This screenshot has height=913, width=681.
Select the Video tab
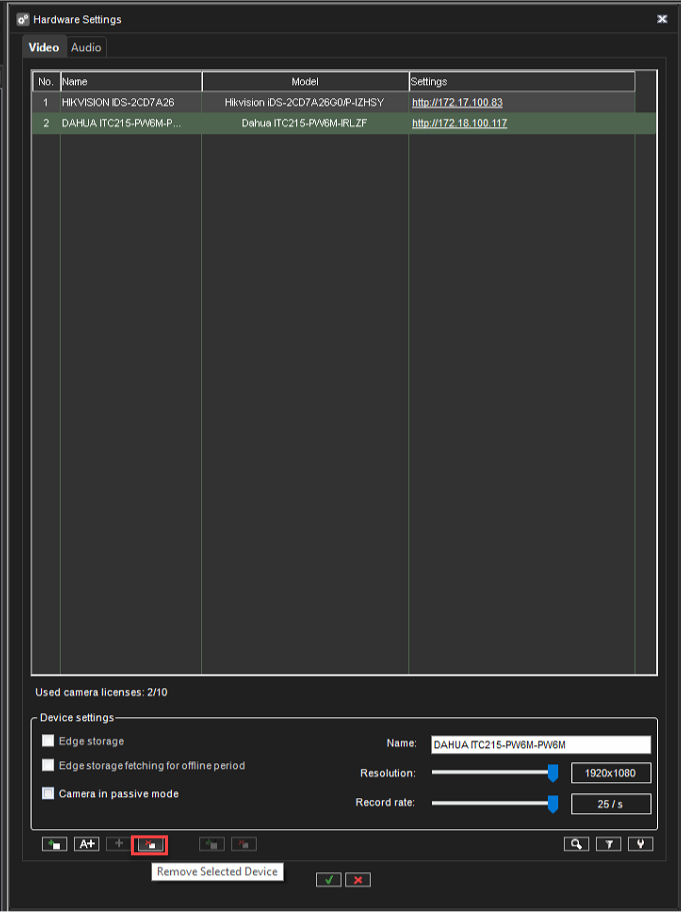44,48
